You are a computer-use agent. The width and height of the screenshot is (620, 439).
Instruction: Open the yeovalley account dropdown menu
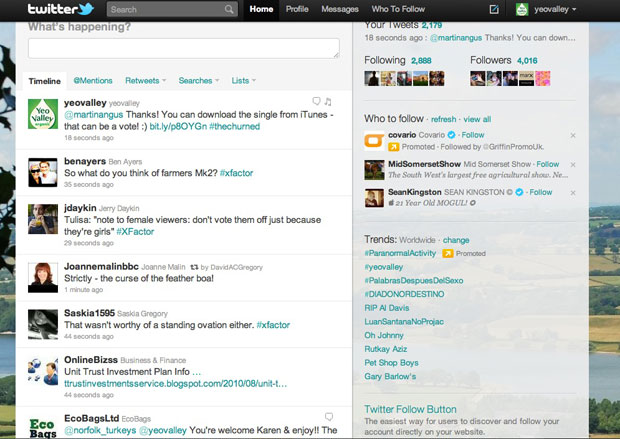555,9
